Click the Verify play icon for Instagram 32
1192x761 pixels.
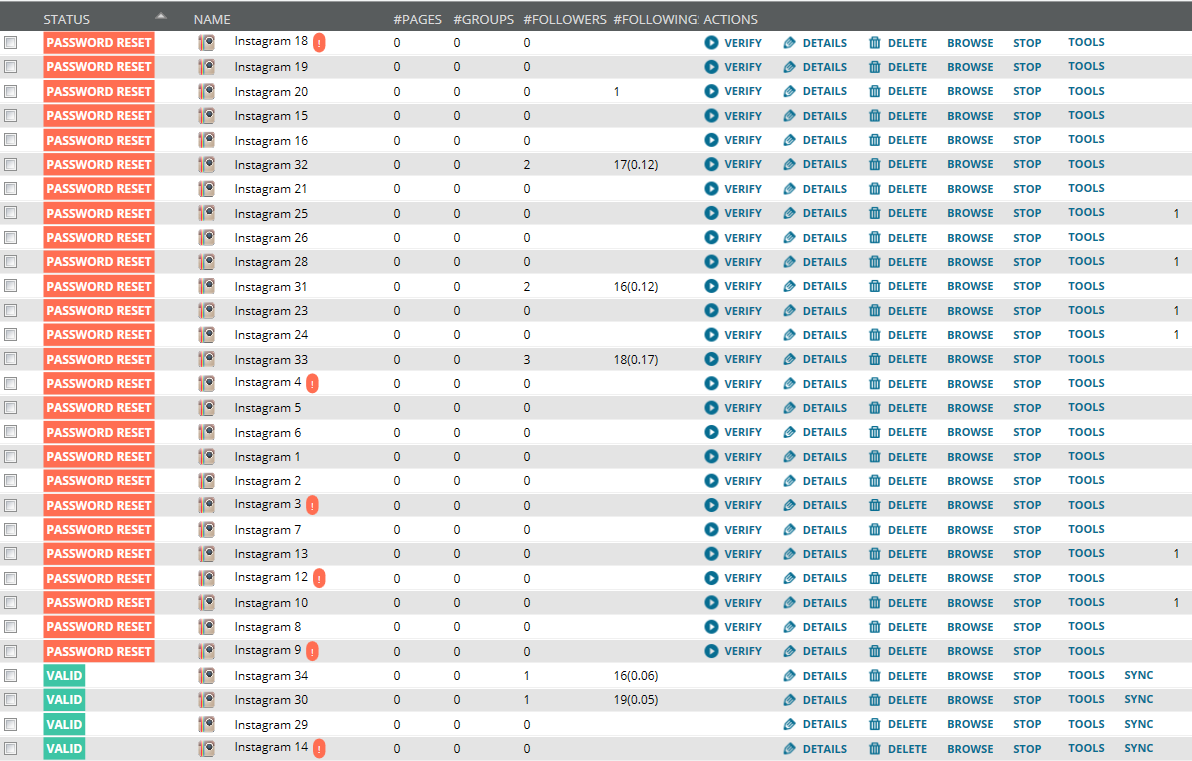[711, 164]
